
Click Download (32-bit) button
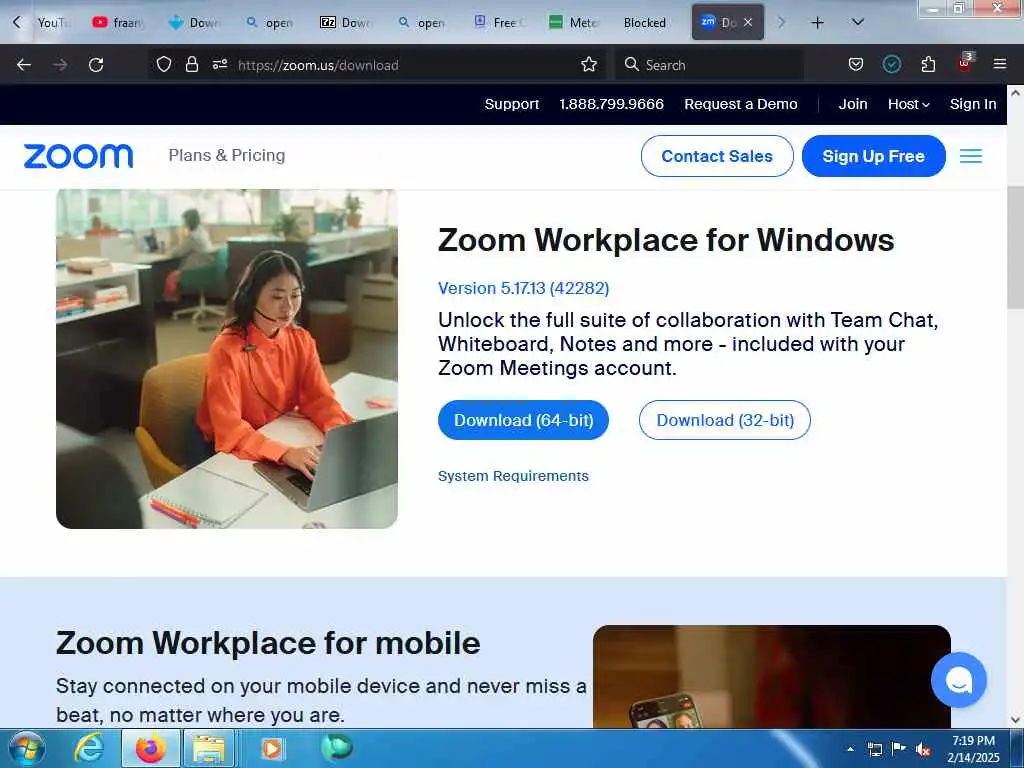click(724, 420)
